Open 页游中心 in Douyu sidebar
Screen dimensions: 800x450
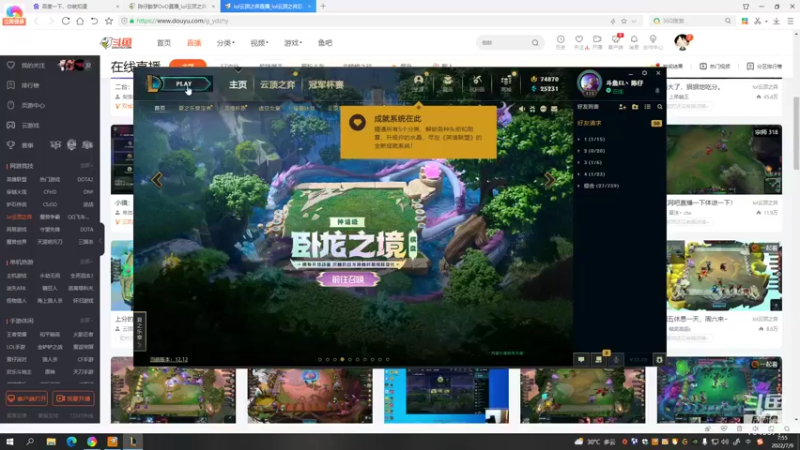coord(33,105)
